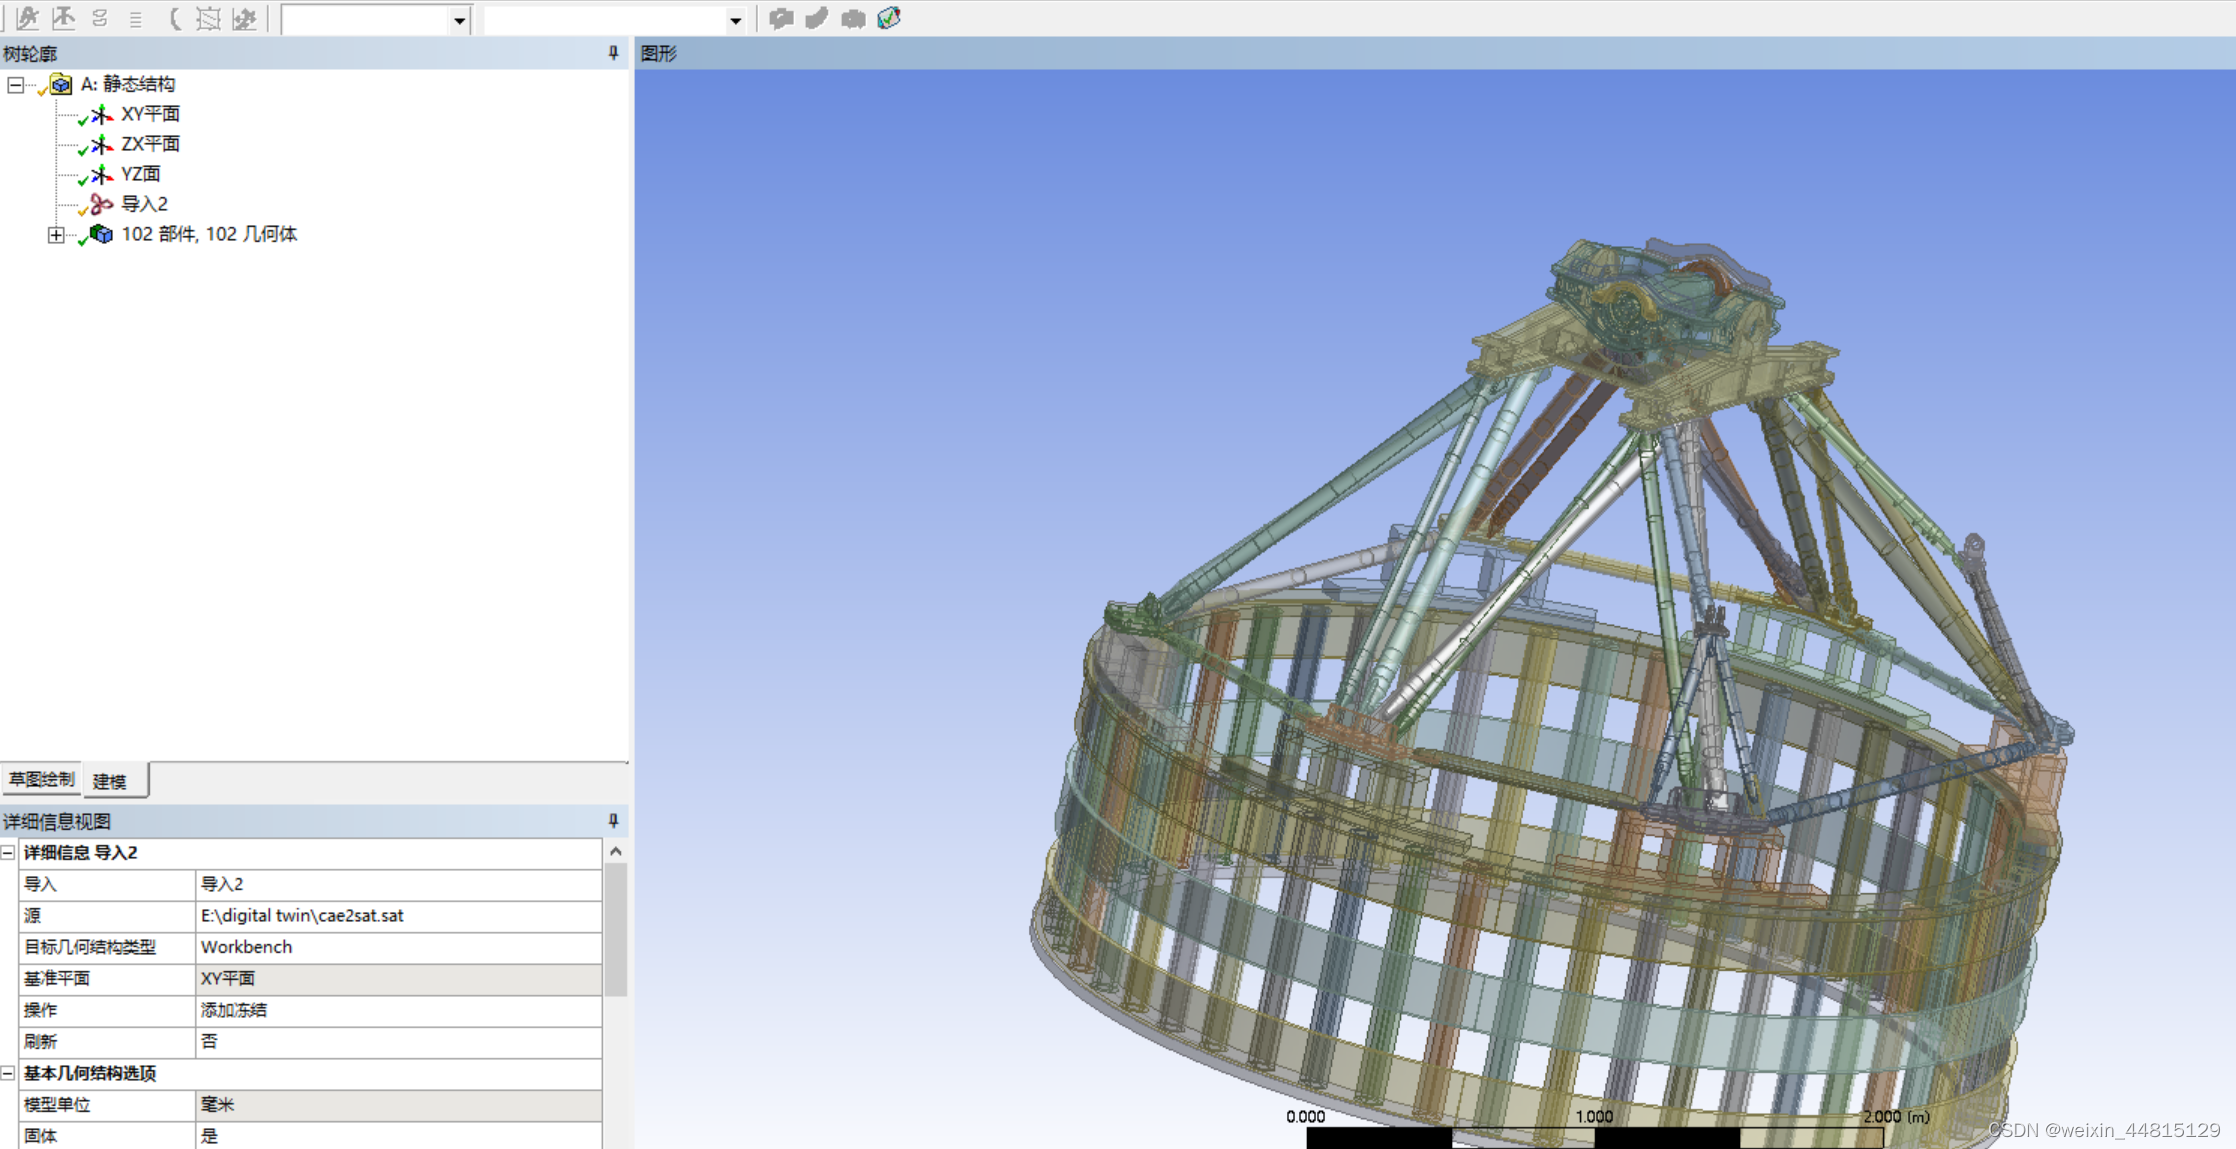Click the 否 value in 刷新 row
Viewport: 2236px width, 1149px height.
click(x=209, y=1041)
